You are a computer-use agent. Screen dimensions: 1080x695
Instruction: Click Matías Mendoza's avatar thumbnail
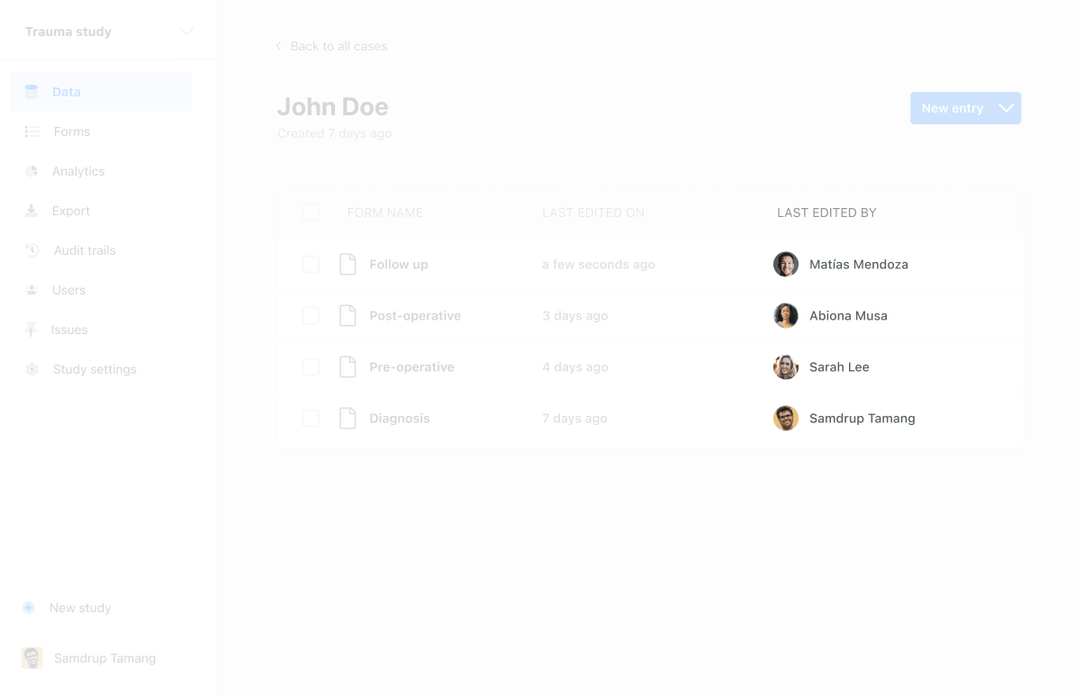coord(786,264)
